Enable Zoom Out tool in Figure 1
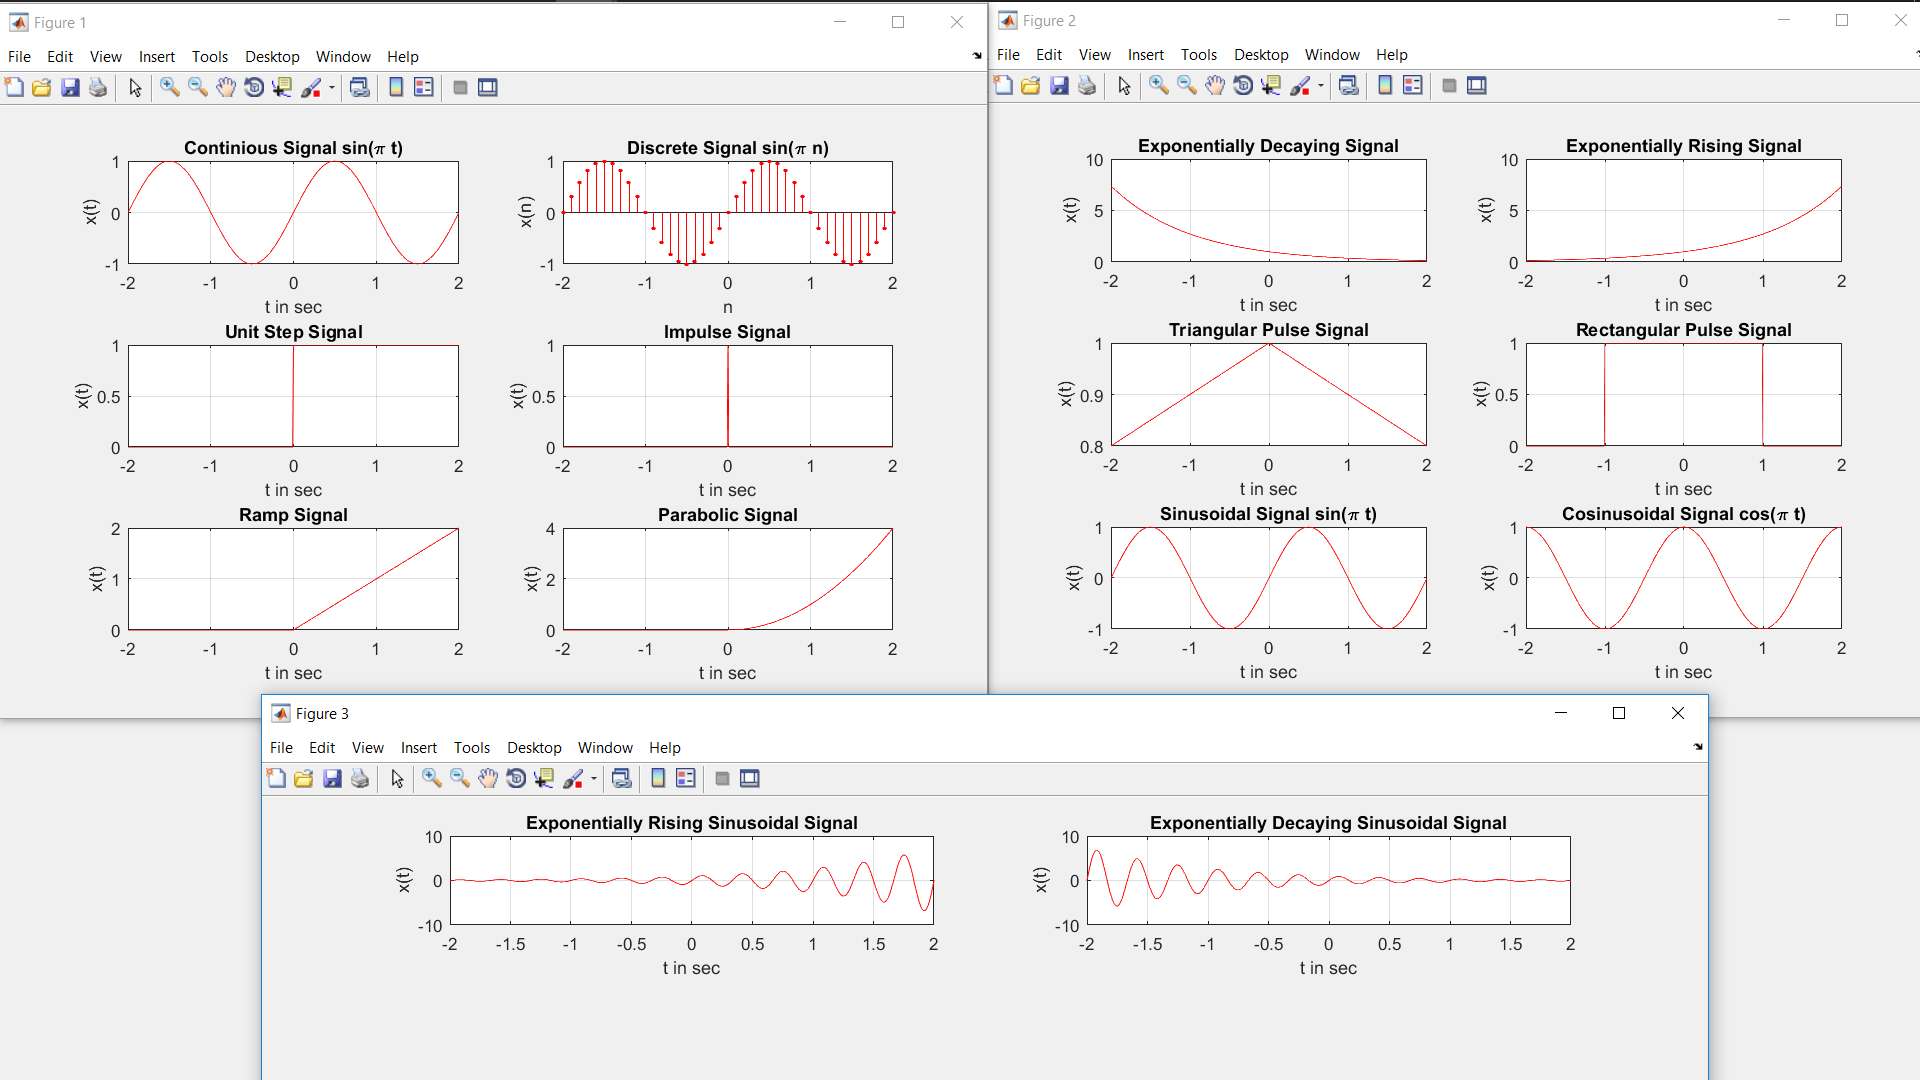This screenshot has height=1080, width=1920. click(x=198, y=88)
